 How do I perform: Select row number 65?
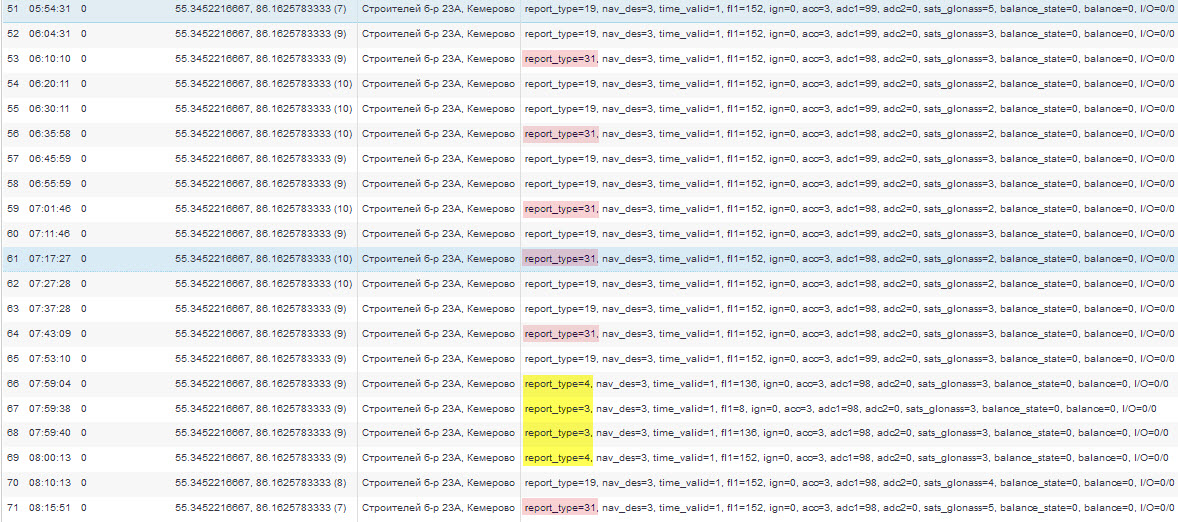[13, 358]
